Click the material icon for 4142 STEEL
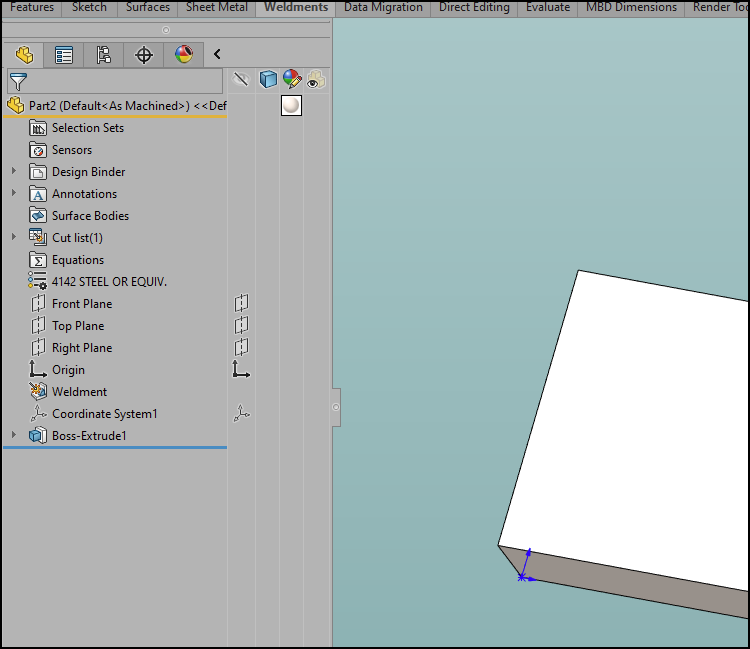Viewport: 750px width, 649px height. point(37,281)
